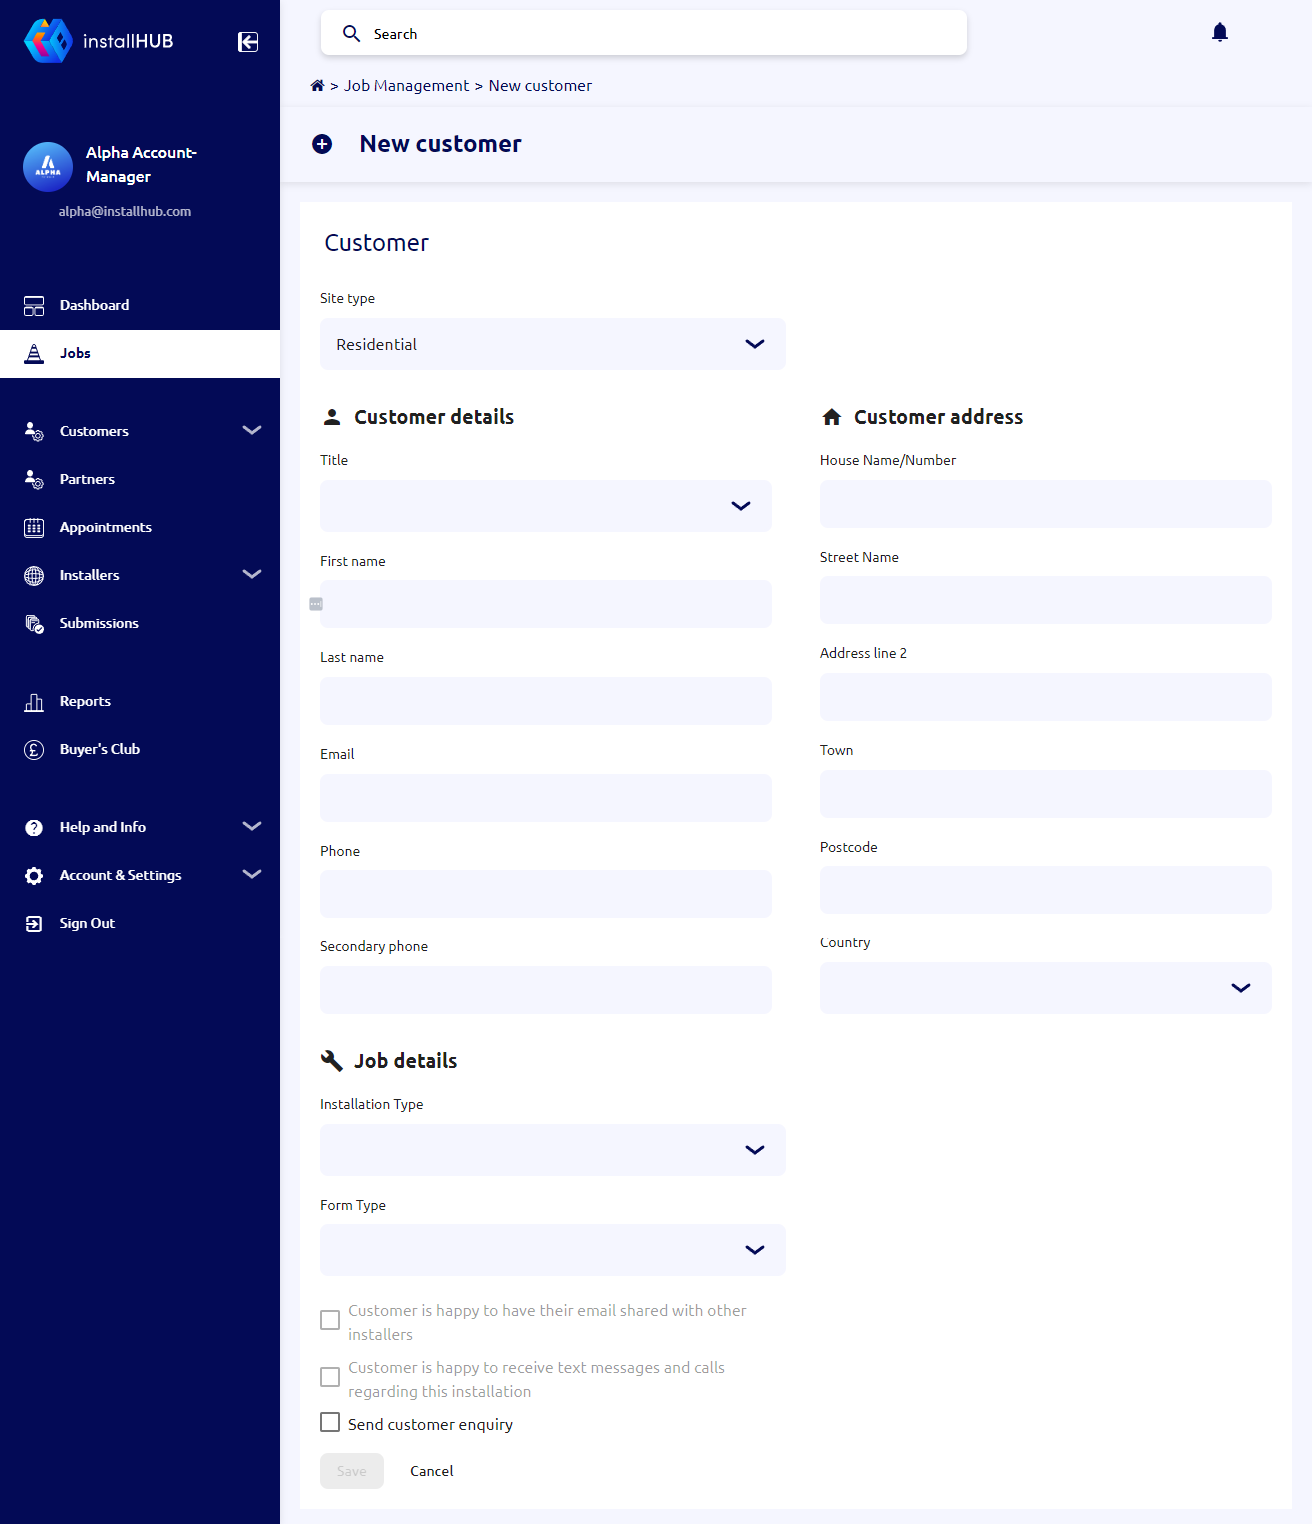Click the home icon in the breadcrumb
Viewport: 1312px width, 1525px height.
point(317,85)
